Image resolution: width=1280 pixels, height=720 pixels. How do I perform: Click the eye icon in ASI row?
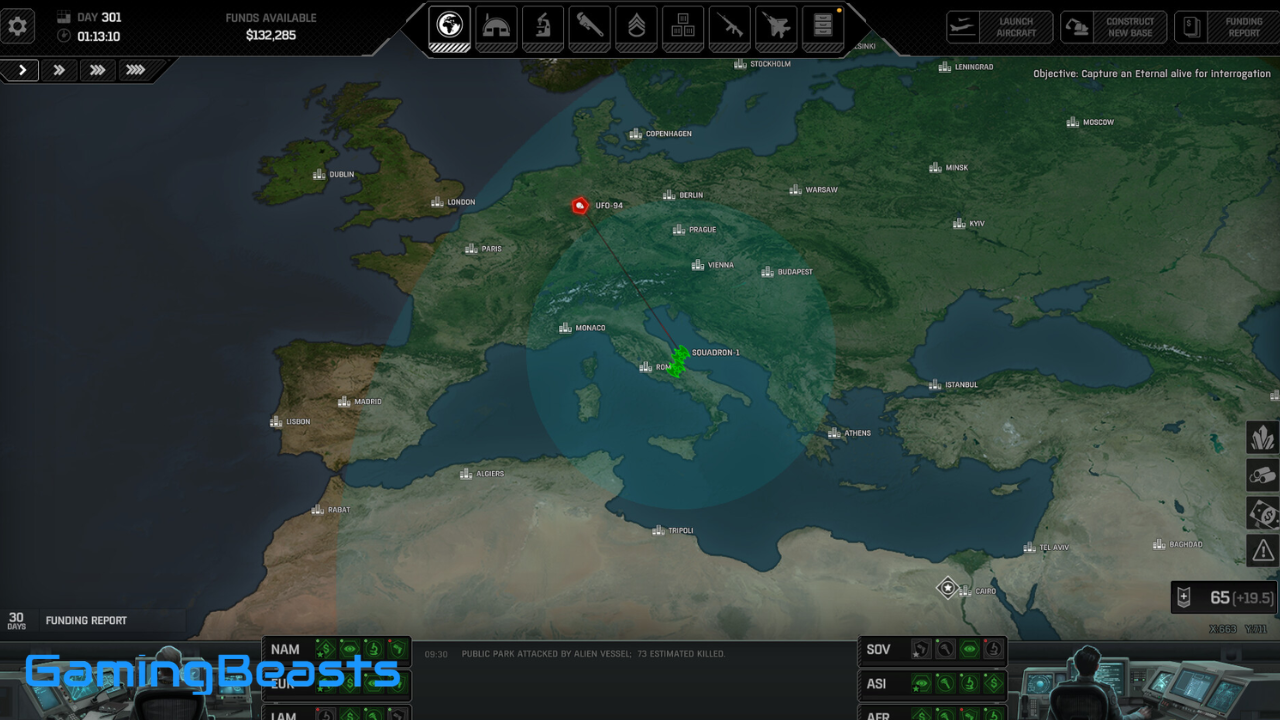(921, 684)
